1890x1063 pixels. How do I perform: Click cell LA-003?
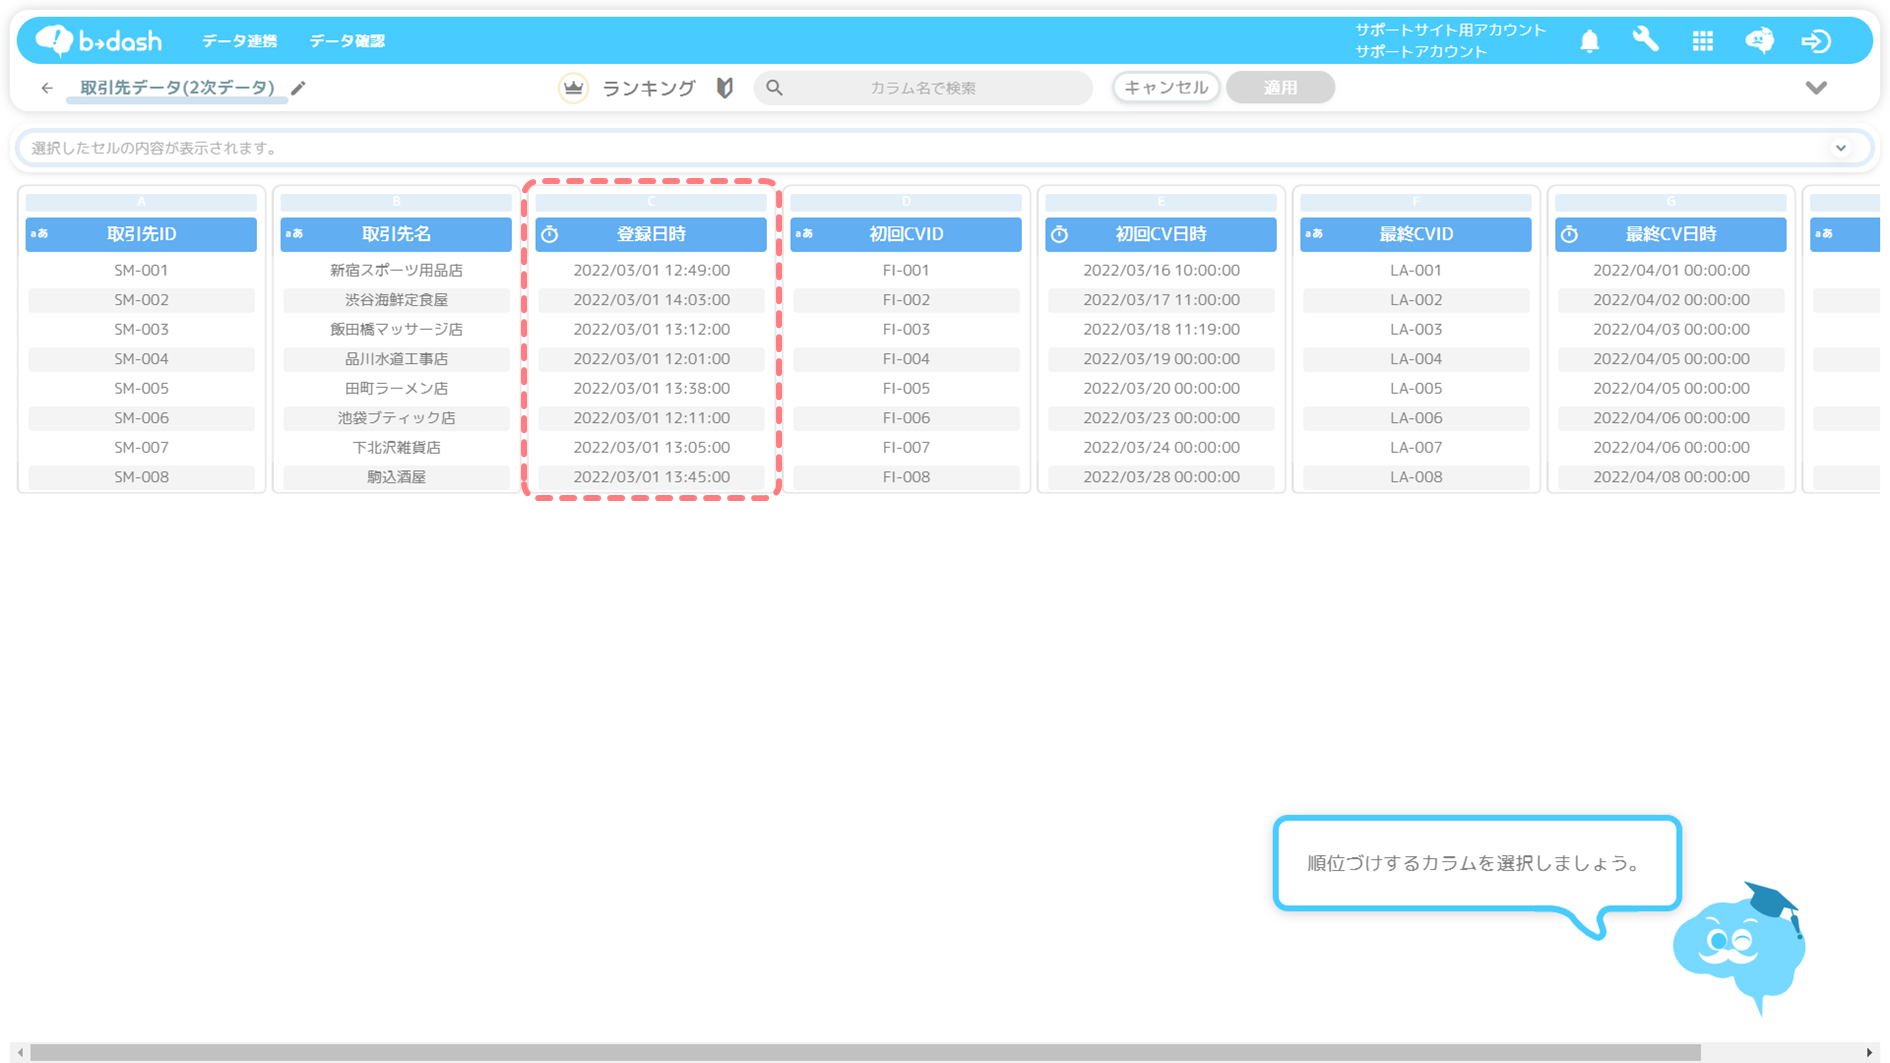(x=1416, y=329)
